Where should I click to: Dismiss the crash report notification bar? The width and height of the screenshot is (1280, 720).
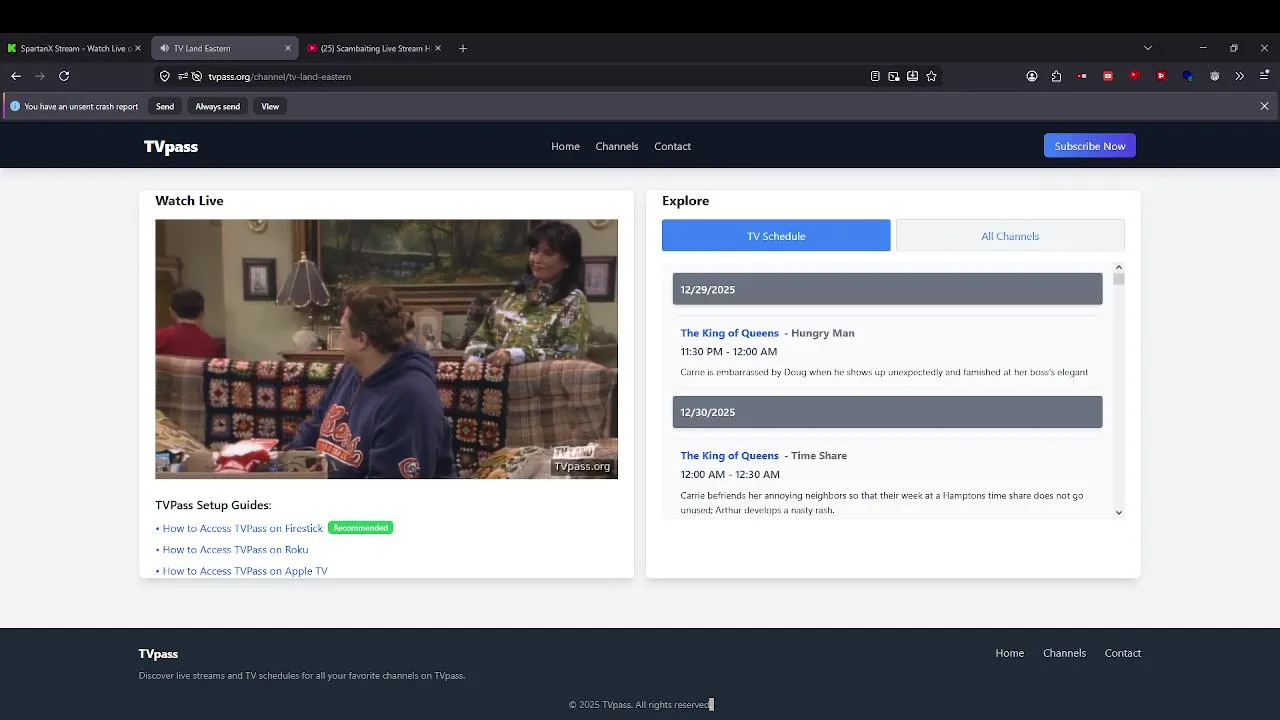pyautogui.click(x=1264, y=106)
